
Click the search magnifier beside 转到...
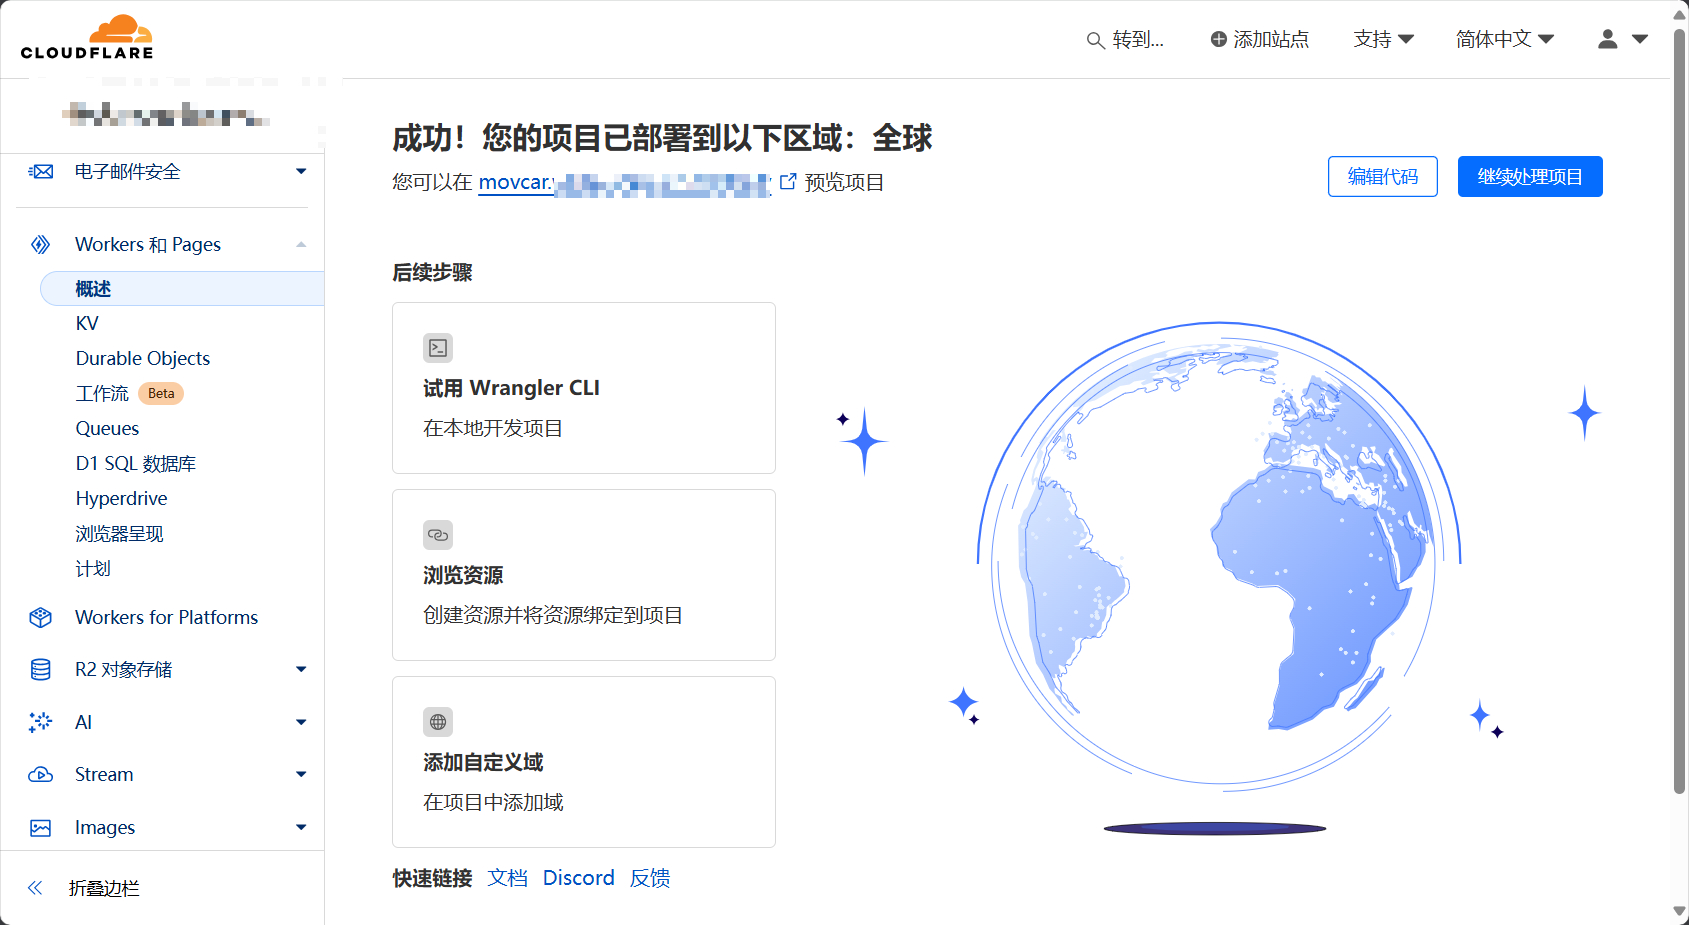coord(1092,40)
